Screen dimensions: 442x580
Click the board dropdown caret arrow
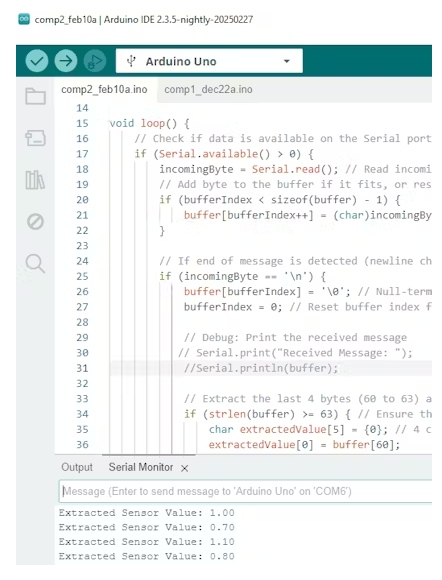click(287, 61)
